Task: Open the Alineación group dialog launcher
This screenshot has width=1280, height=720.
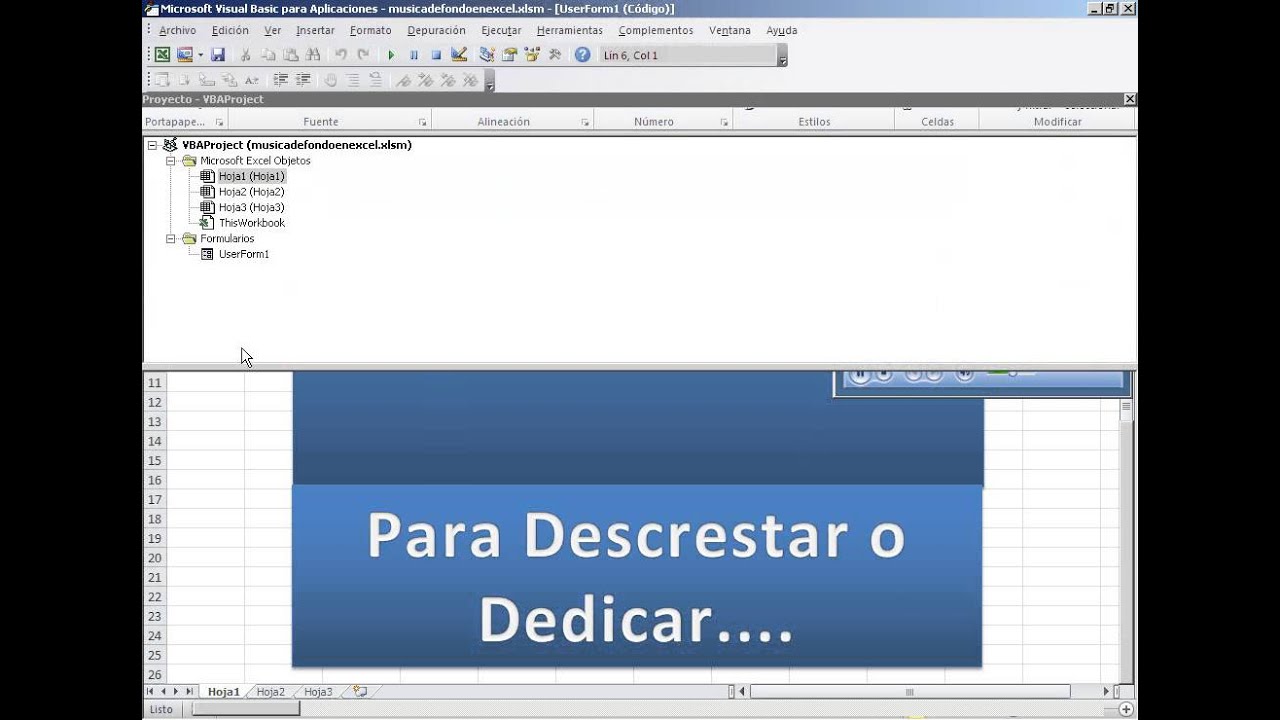Action: pos(585,122)
